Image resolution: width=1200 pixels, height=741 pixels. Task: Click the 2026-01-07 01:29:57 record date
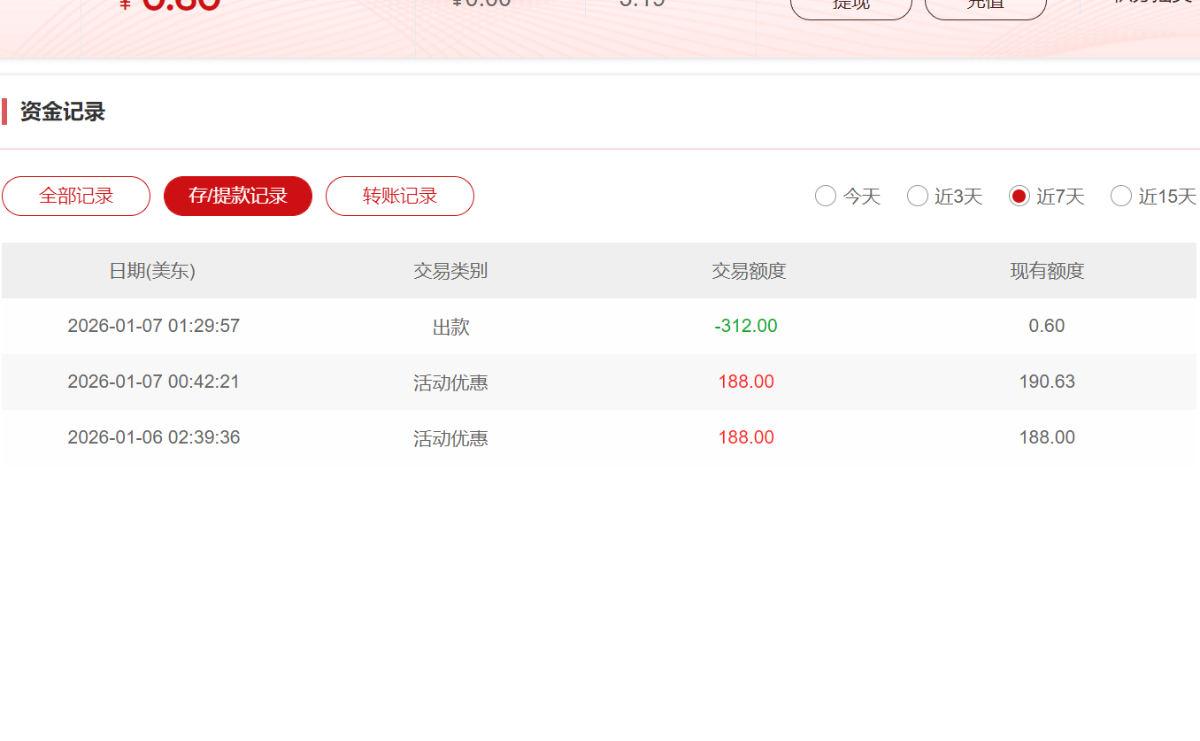[x=153, y=326]
